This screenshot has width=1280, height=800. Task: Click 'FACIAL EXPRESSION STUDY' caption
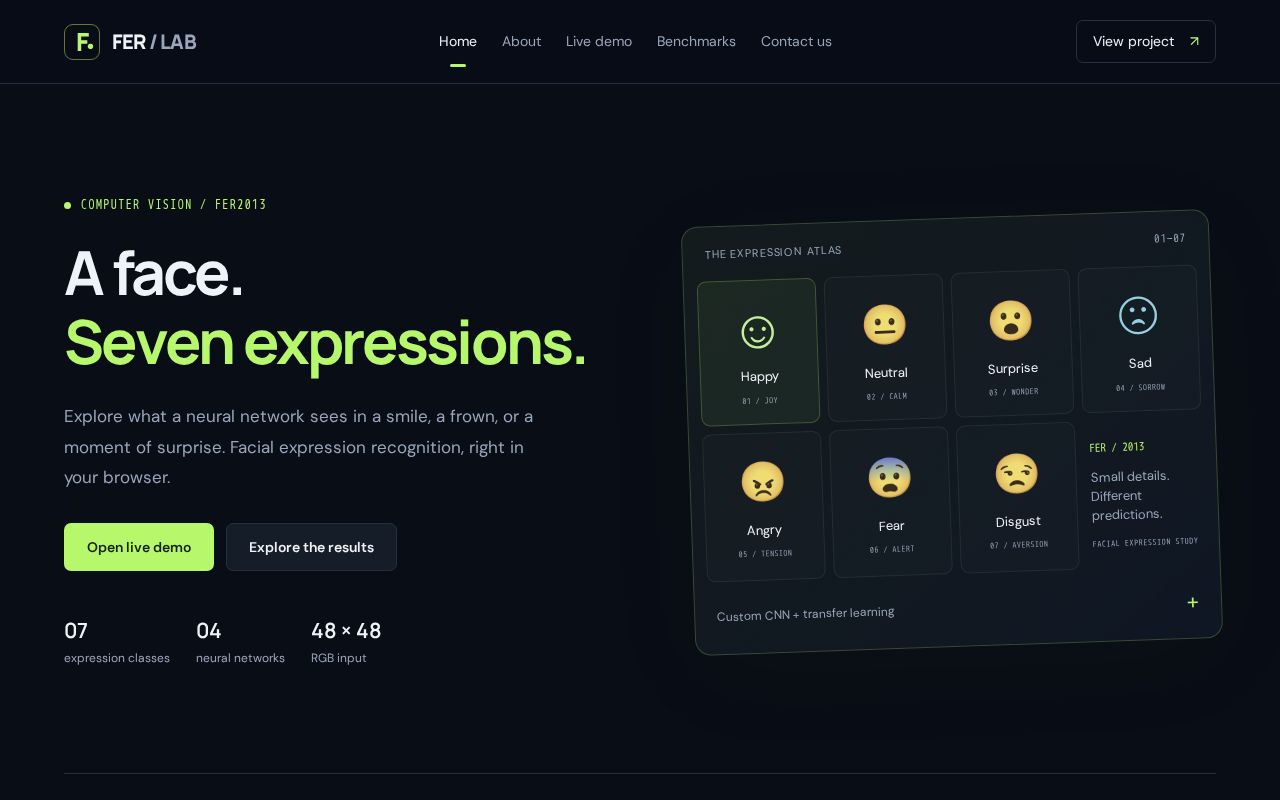click(x=1145, y=542)
